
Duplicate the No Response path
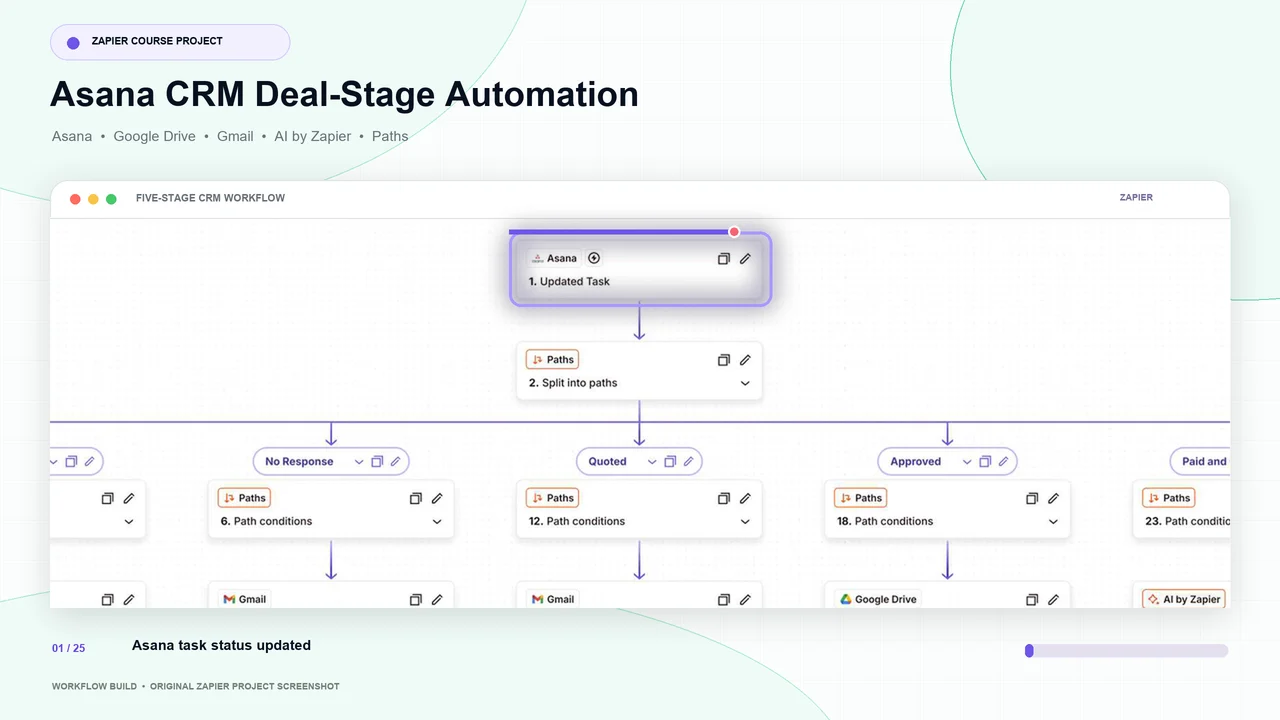coord(377,462)
